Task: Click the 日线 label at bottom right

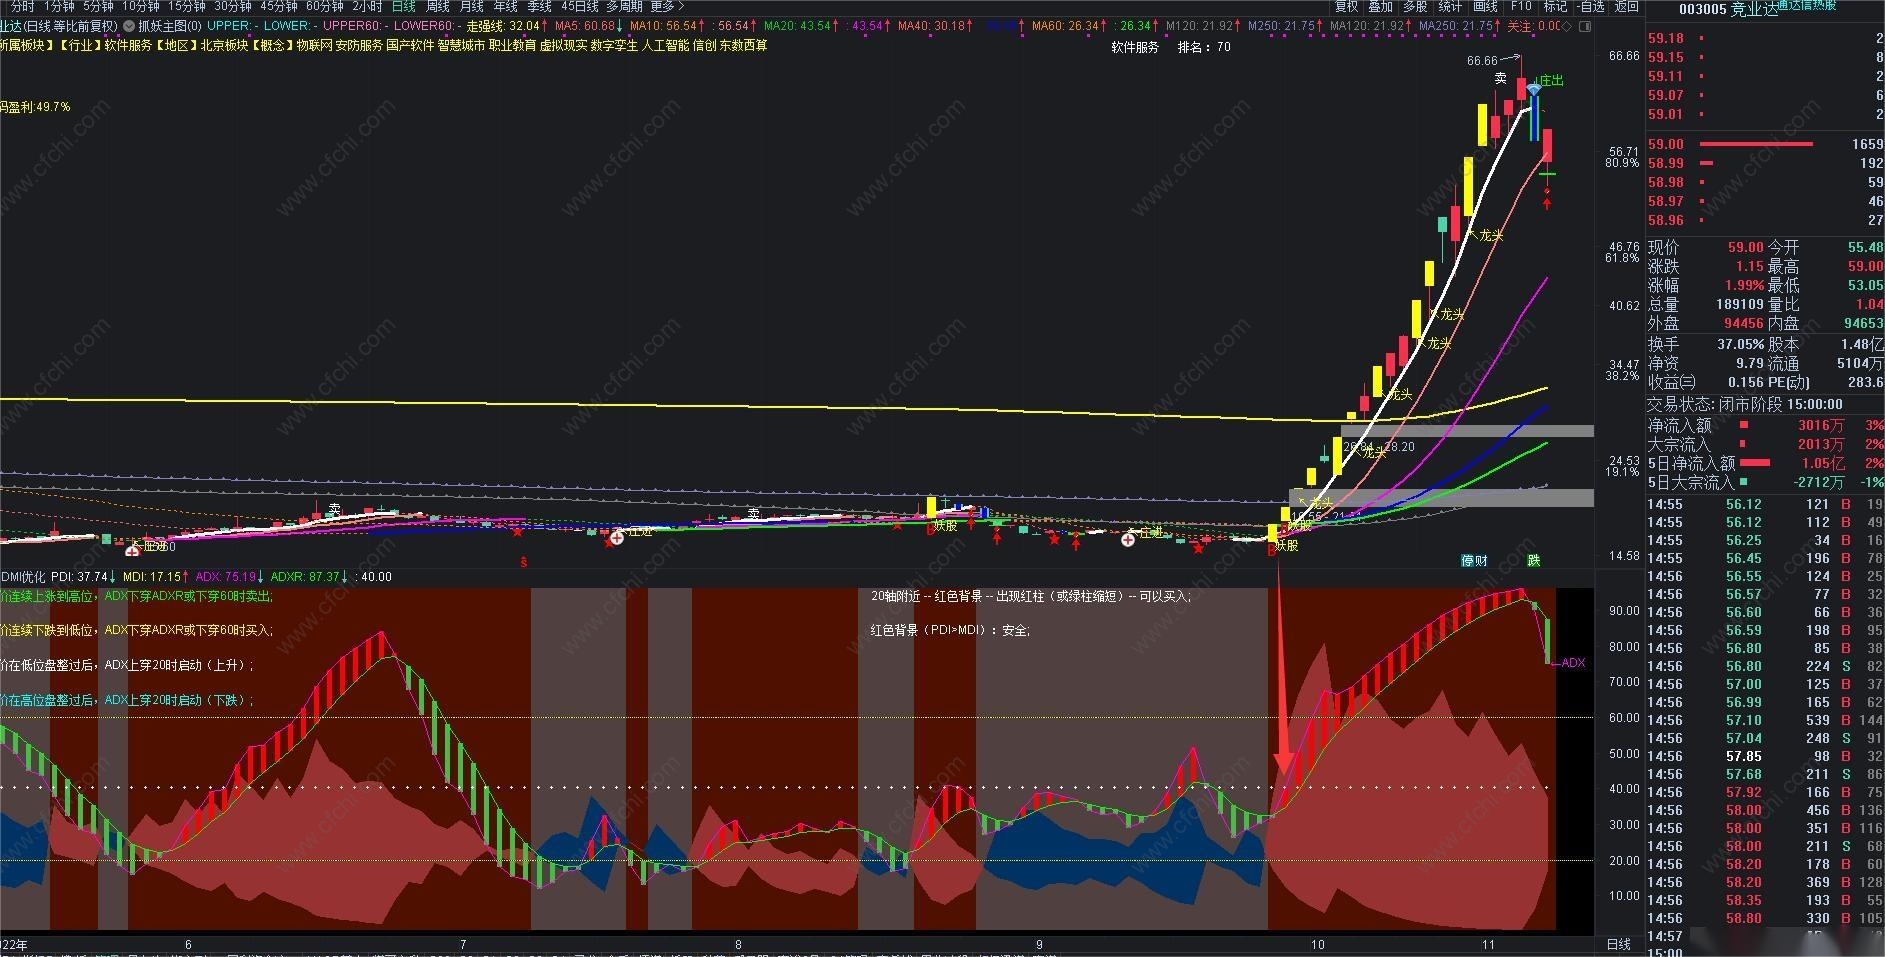Action: pos(1618,944)
